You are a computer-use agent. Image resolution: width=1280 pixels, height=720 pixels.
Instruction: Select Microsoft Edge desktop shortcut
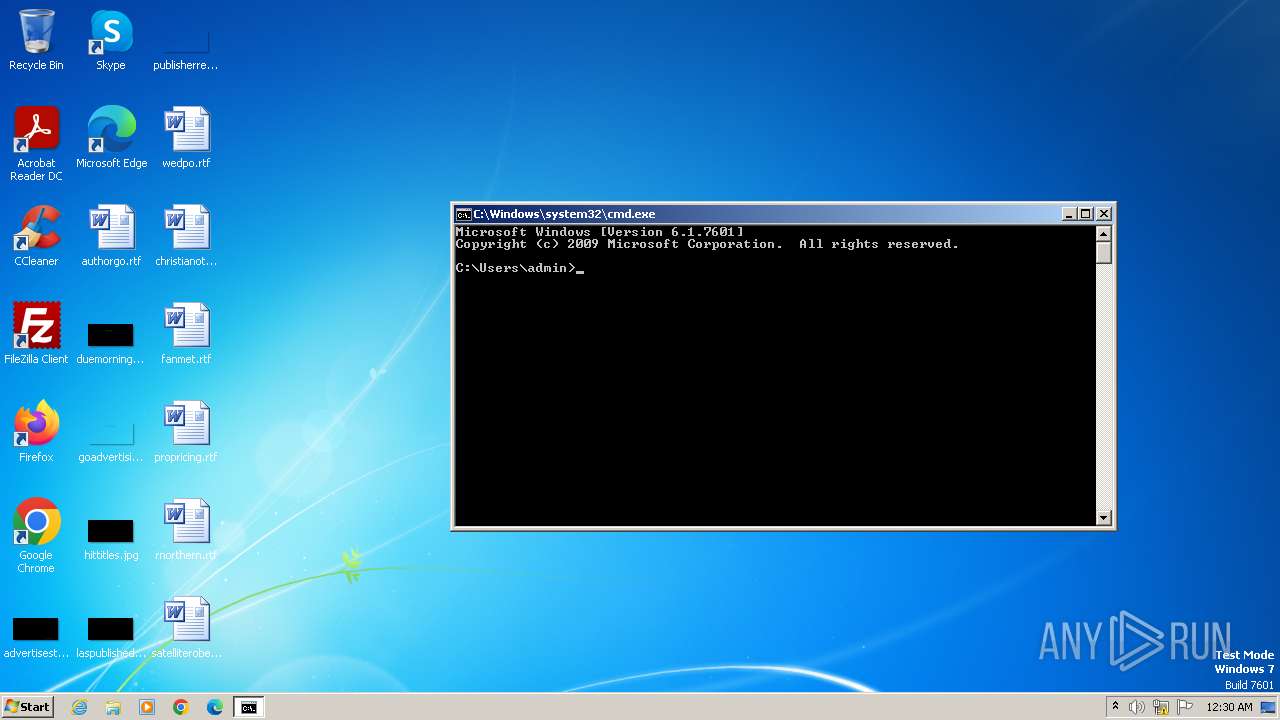coord(111,137)
